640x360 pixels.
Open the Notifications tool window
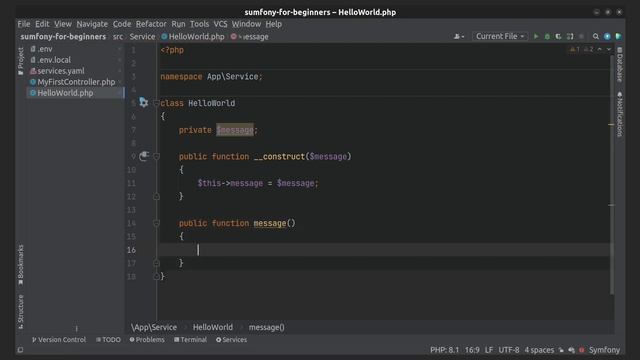[x=620, y=114]
